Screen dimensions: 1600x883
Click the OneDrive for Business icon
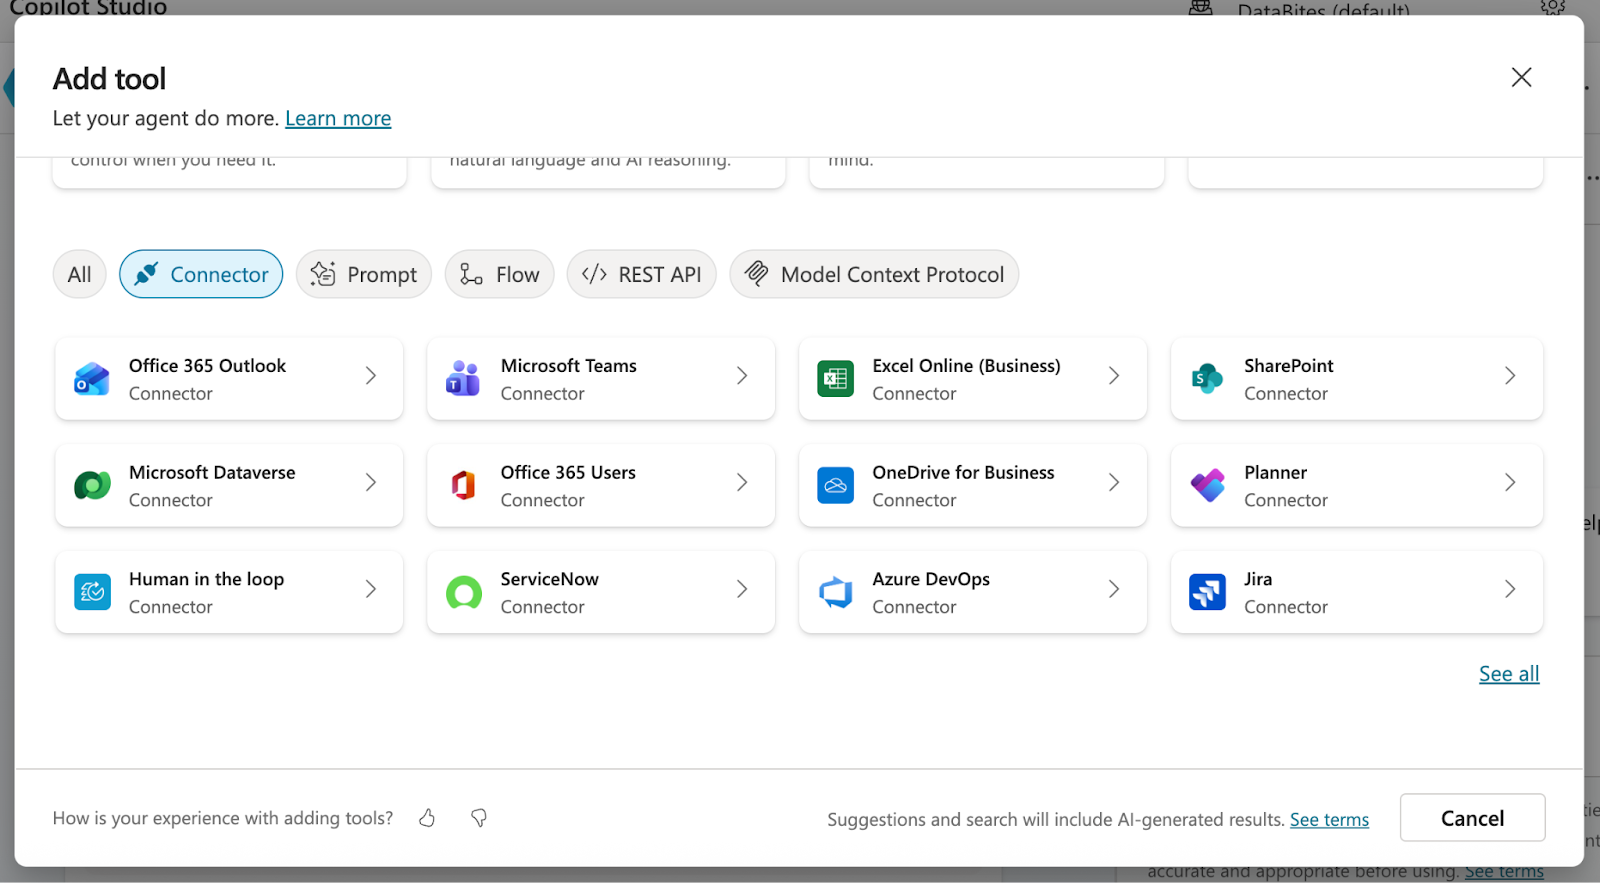tap(835, 486)
